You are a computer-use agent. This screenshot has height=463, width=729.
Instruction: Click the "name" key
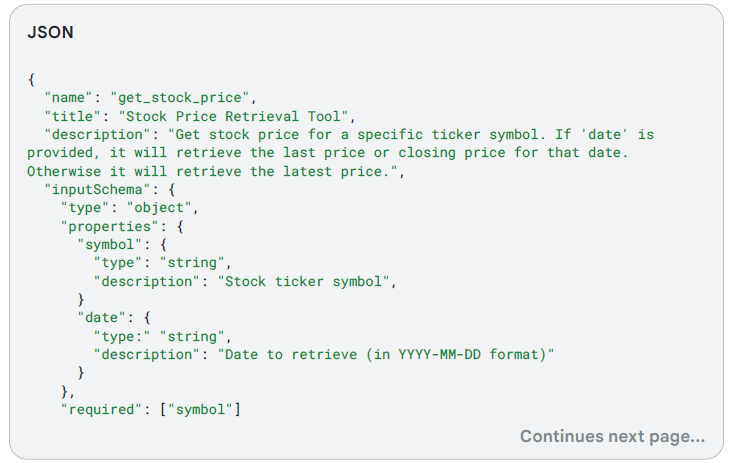pyautogui.click(x=69, y=97)
